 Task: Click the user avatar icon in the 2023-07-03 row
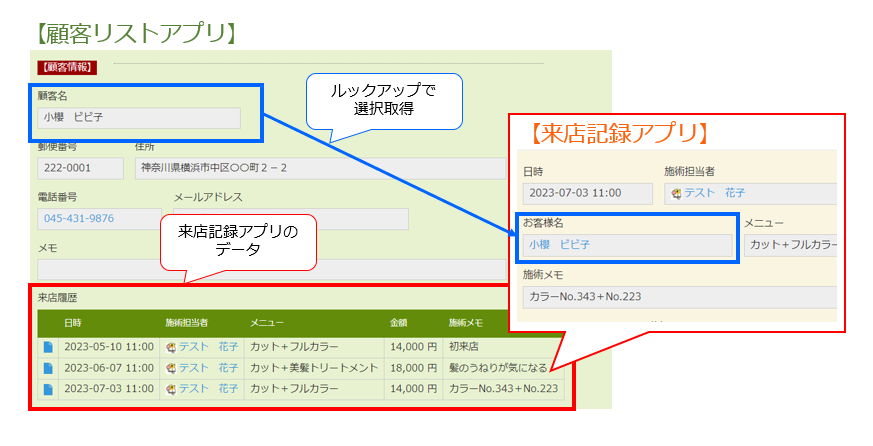coord(171,389)
